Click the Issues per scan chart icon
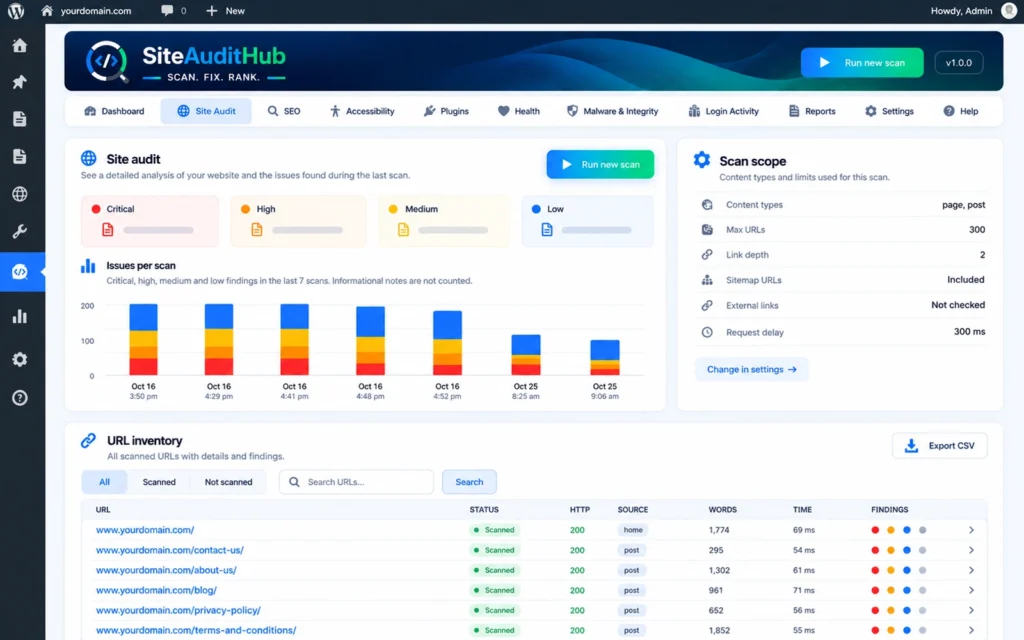The image size is (1024, 640). tap(88, 266)
